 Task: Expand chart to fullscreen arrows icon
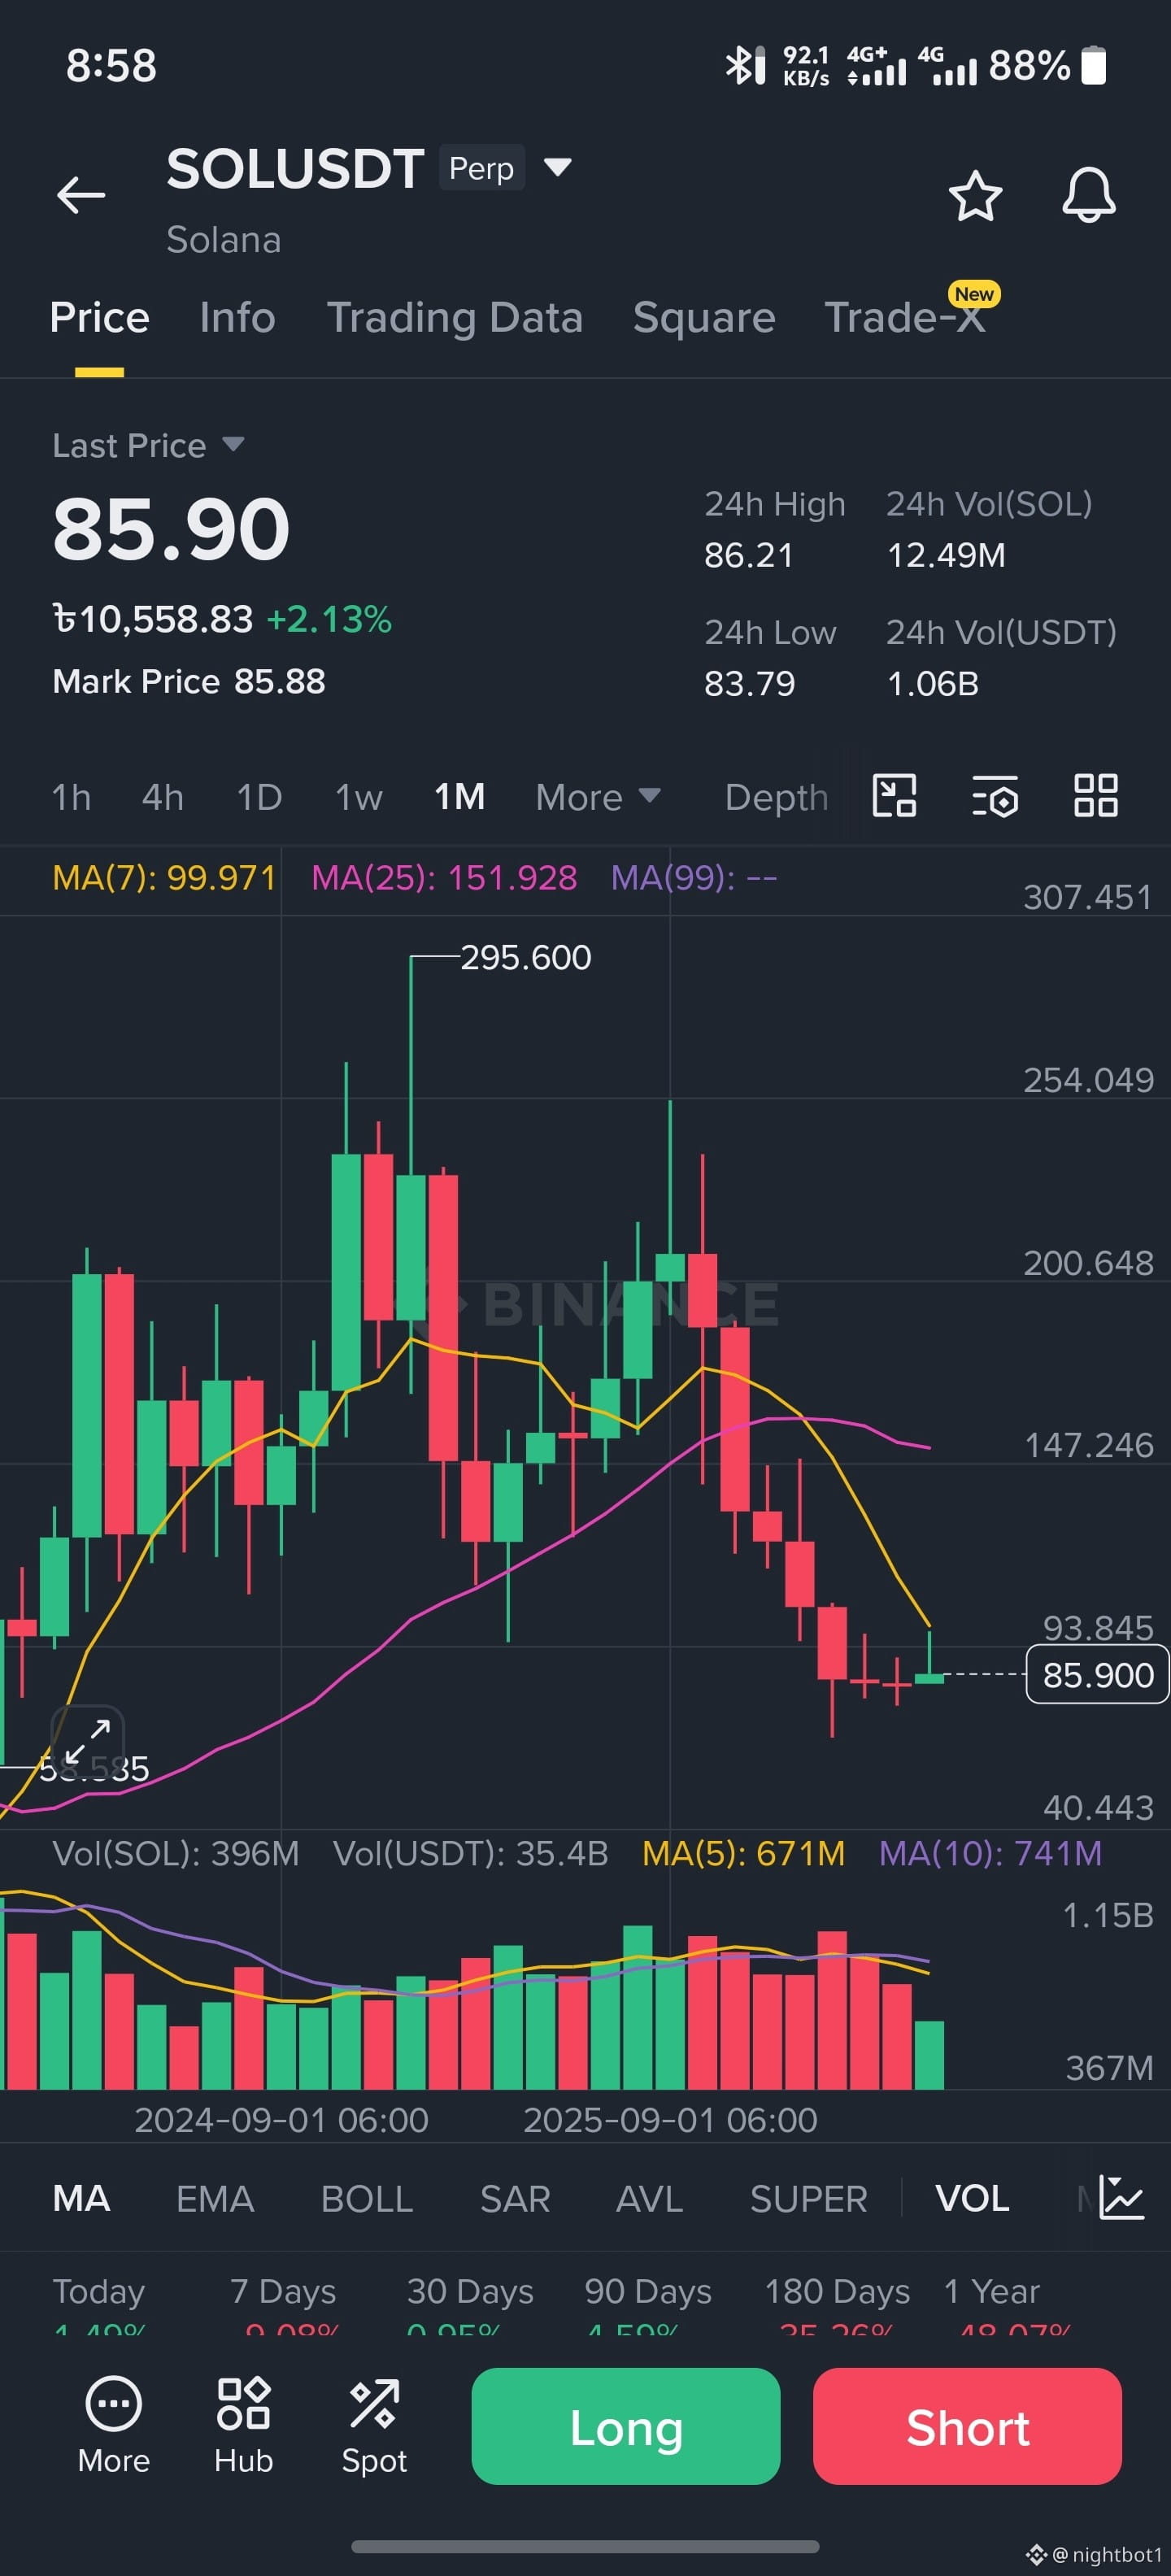point(88,1741)
